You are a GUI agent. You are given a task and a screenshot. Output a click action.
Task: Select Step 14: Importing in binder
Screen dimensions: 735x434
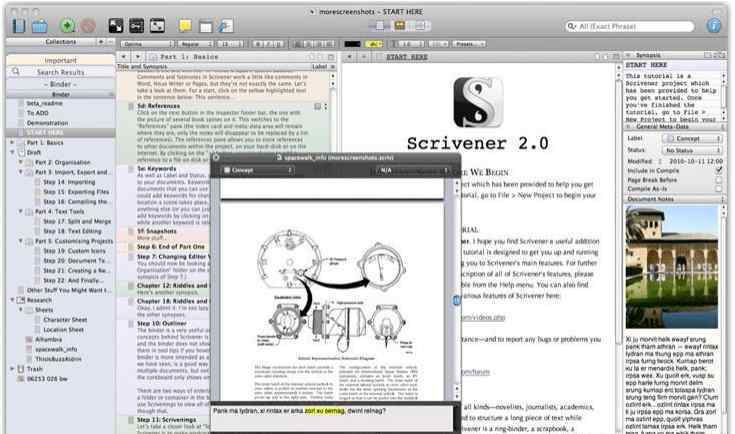69,182
